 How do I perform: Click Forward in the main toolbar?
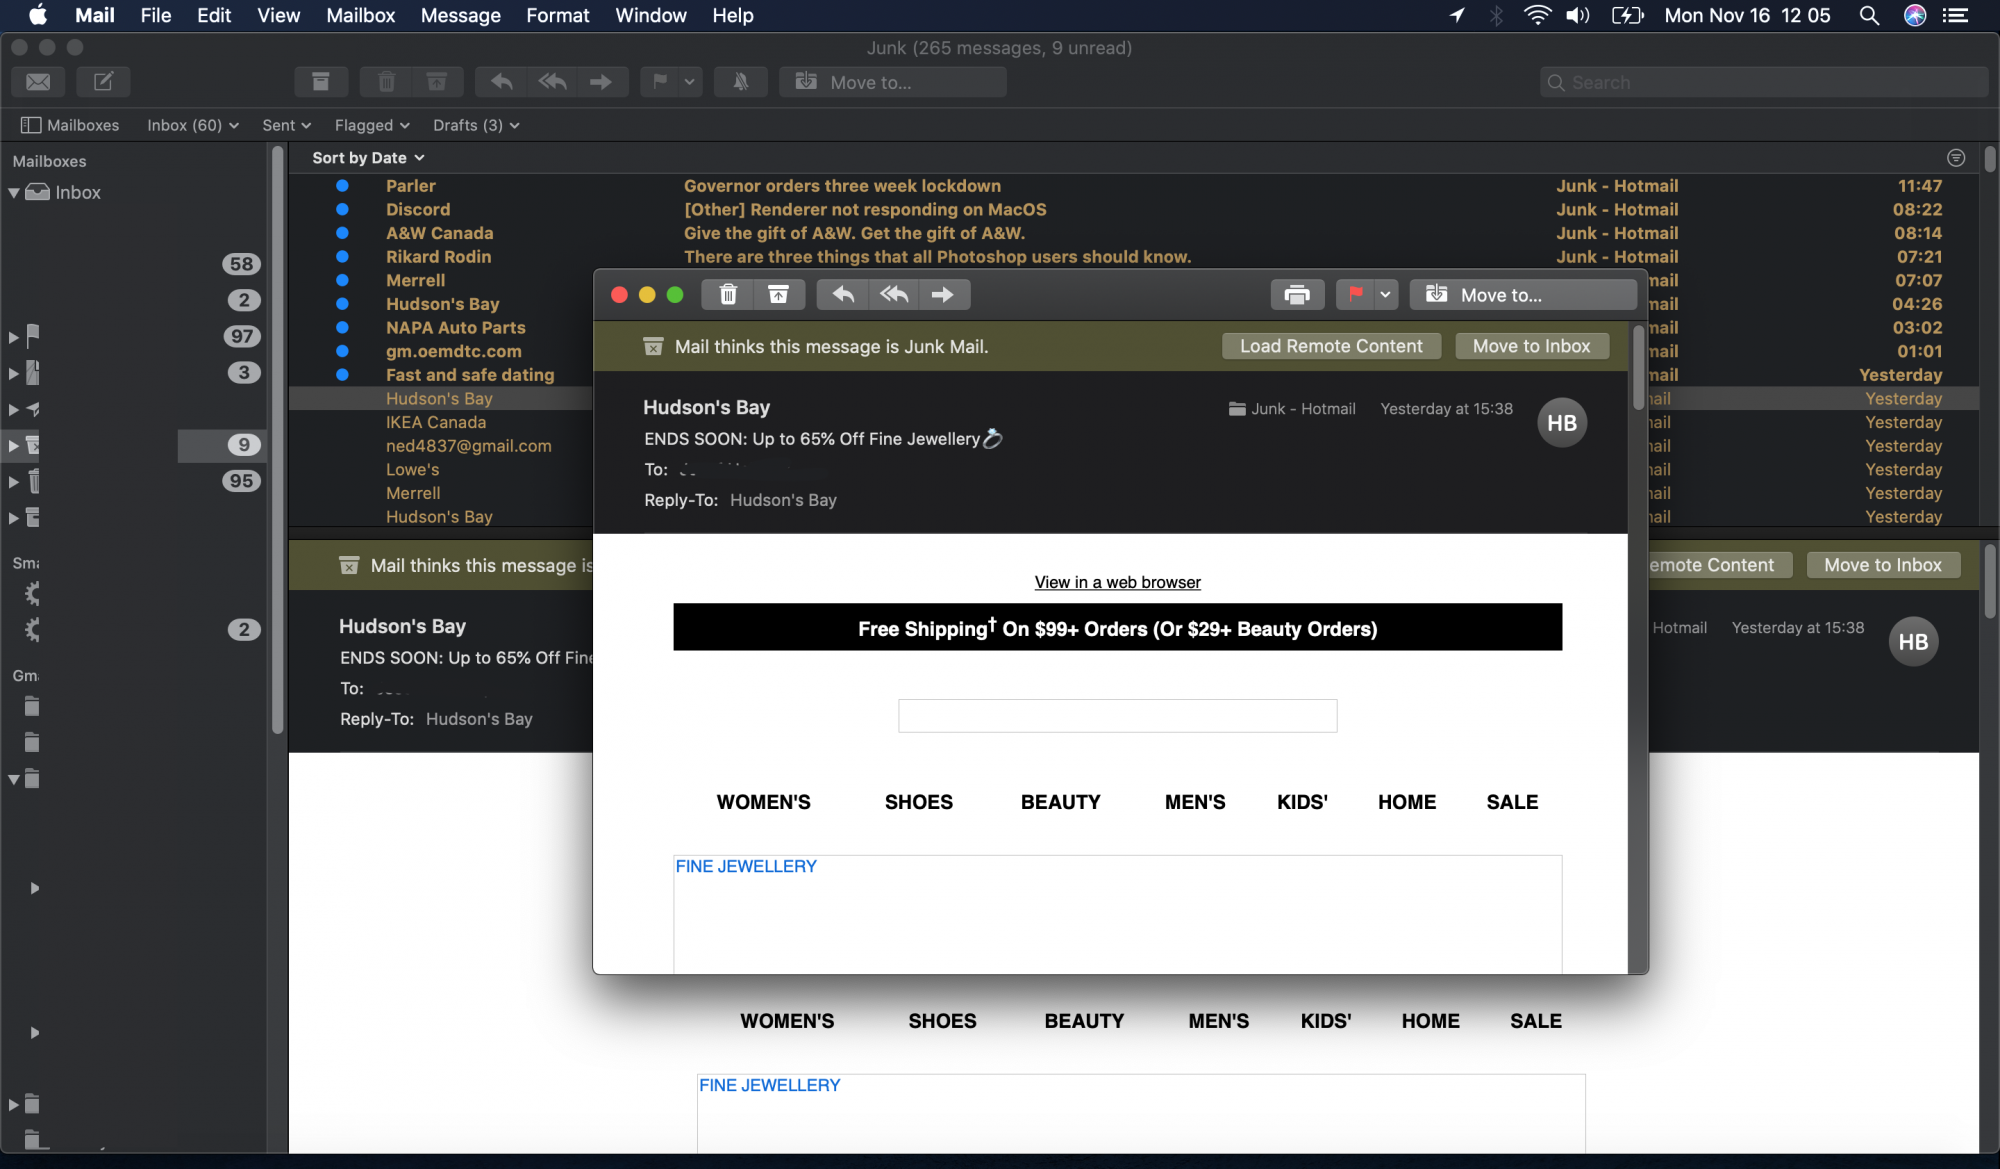click(601, 82)
